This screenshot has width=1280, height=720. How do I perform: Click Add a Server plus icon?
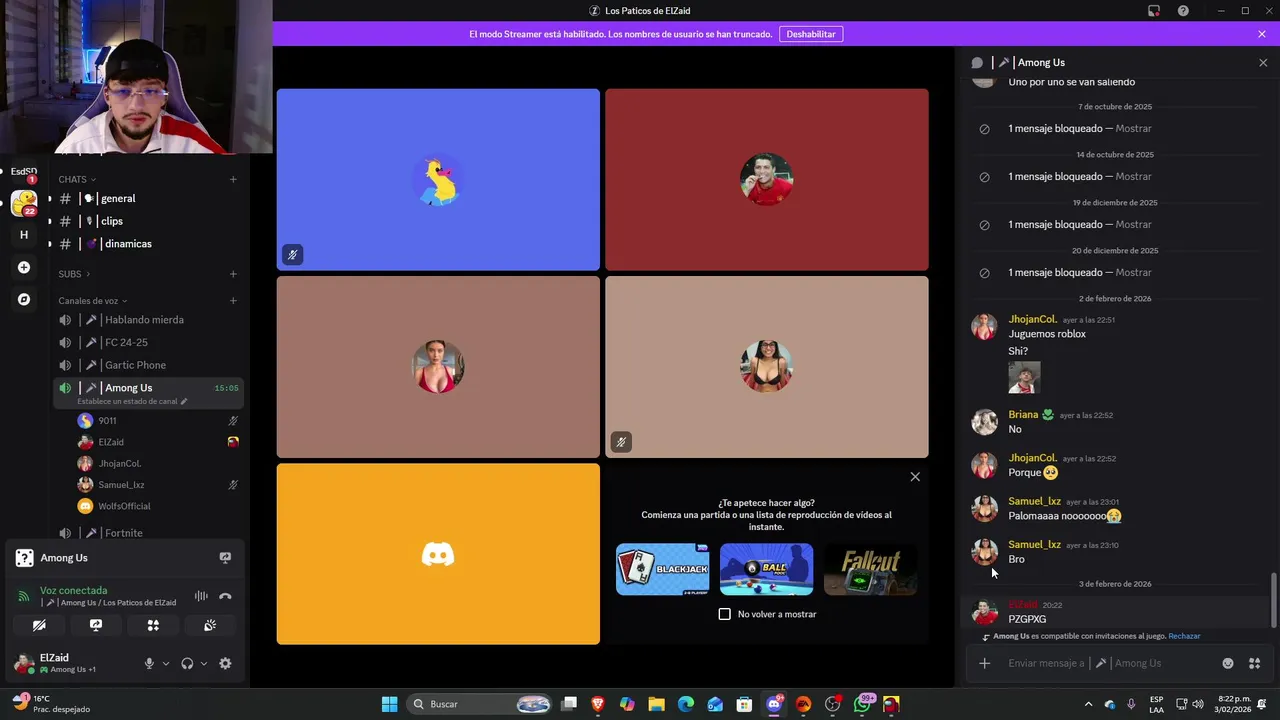pyautogui.click(x=24, y=267)
